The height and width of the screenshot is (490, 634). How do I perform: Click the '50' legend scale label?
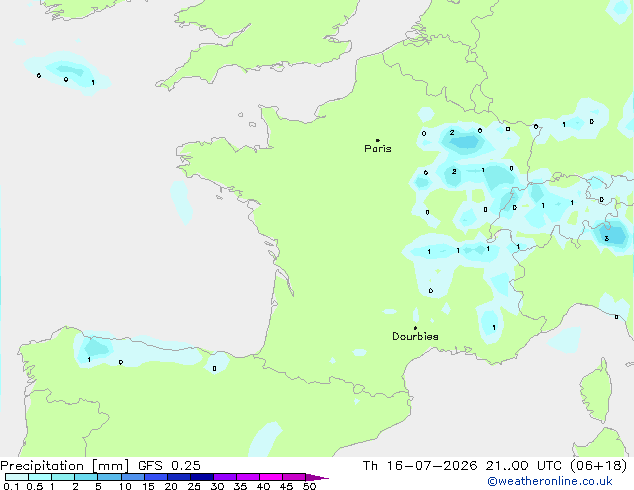pyautogui.click(x=309, y=486)
